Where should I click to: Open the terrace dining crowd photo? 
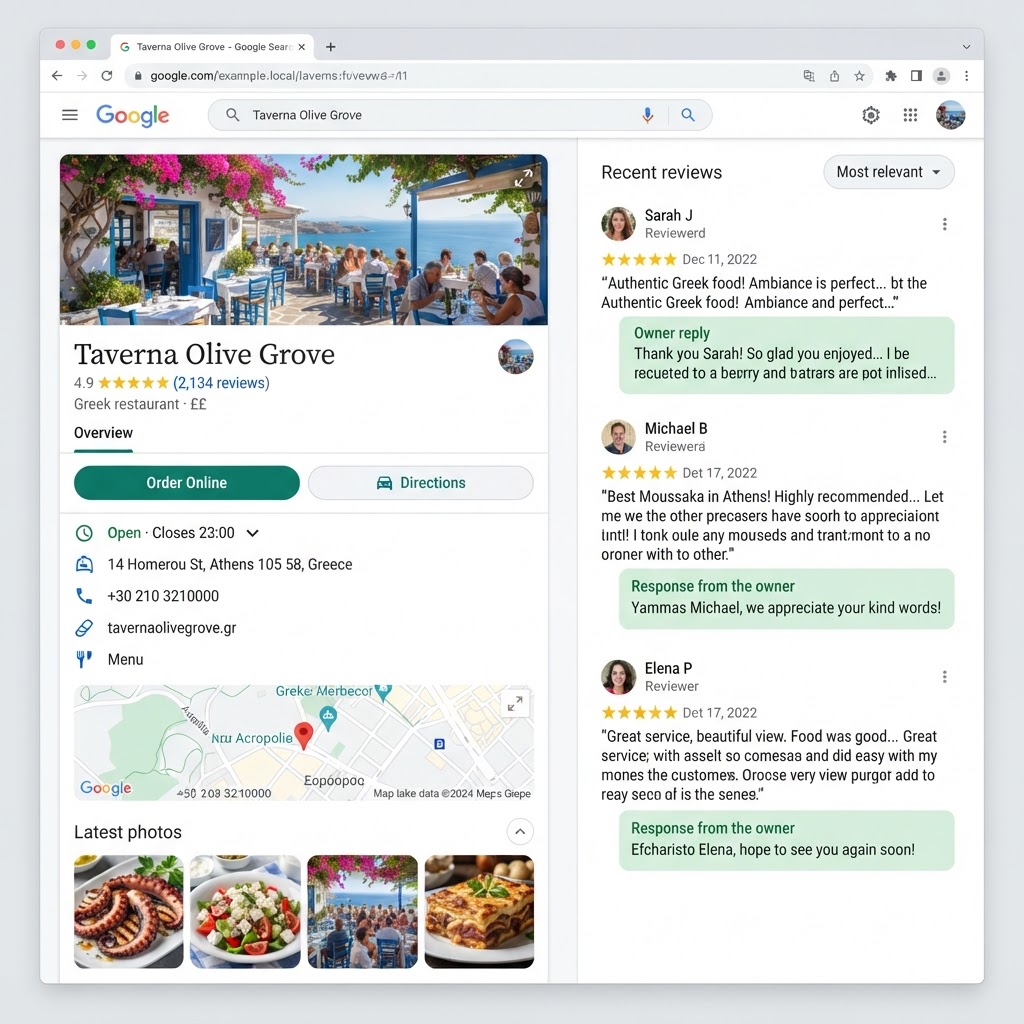click(362, 911)
